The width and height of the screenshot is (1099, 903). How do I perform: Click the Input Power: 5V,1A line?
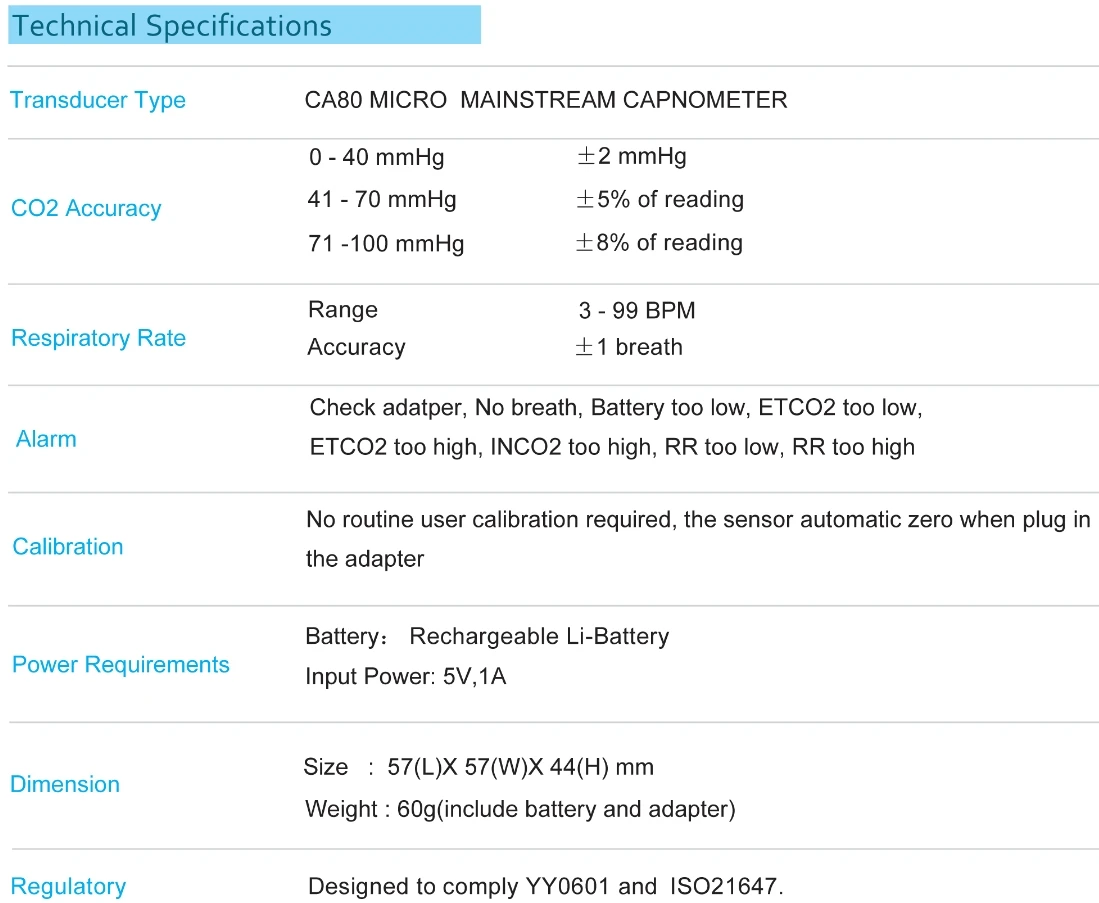406,677
